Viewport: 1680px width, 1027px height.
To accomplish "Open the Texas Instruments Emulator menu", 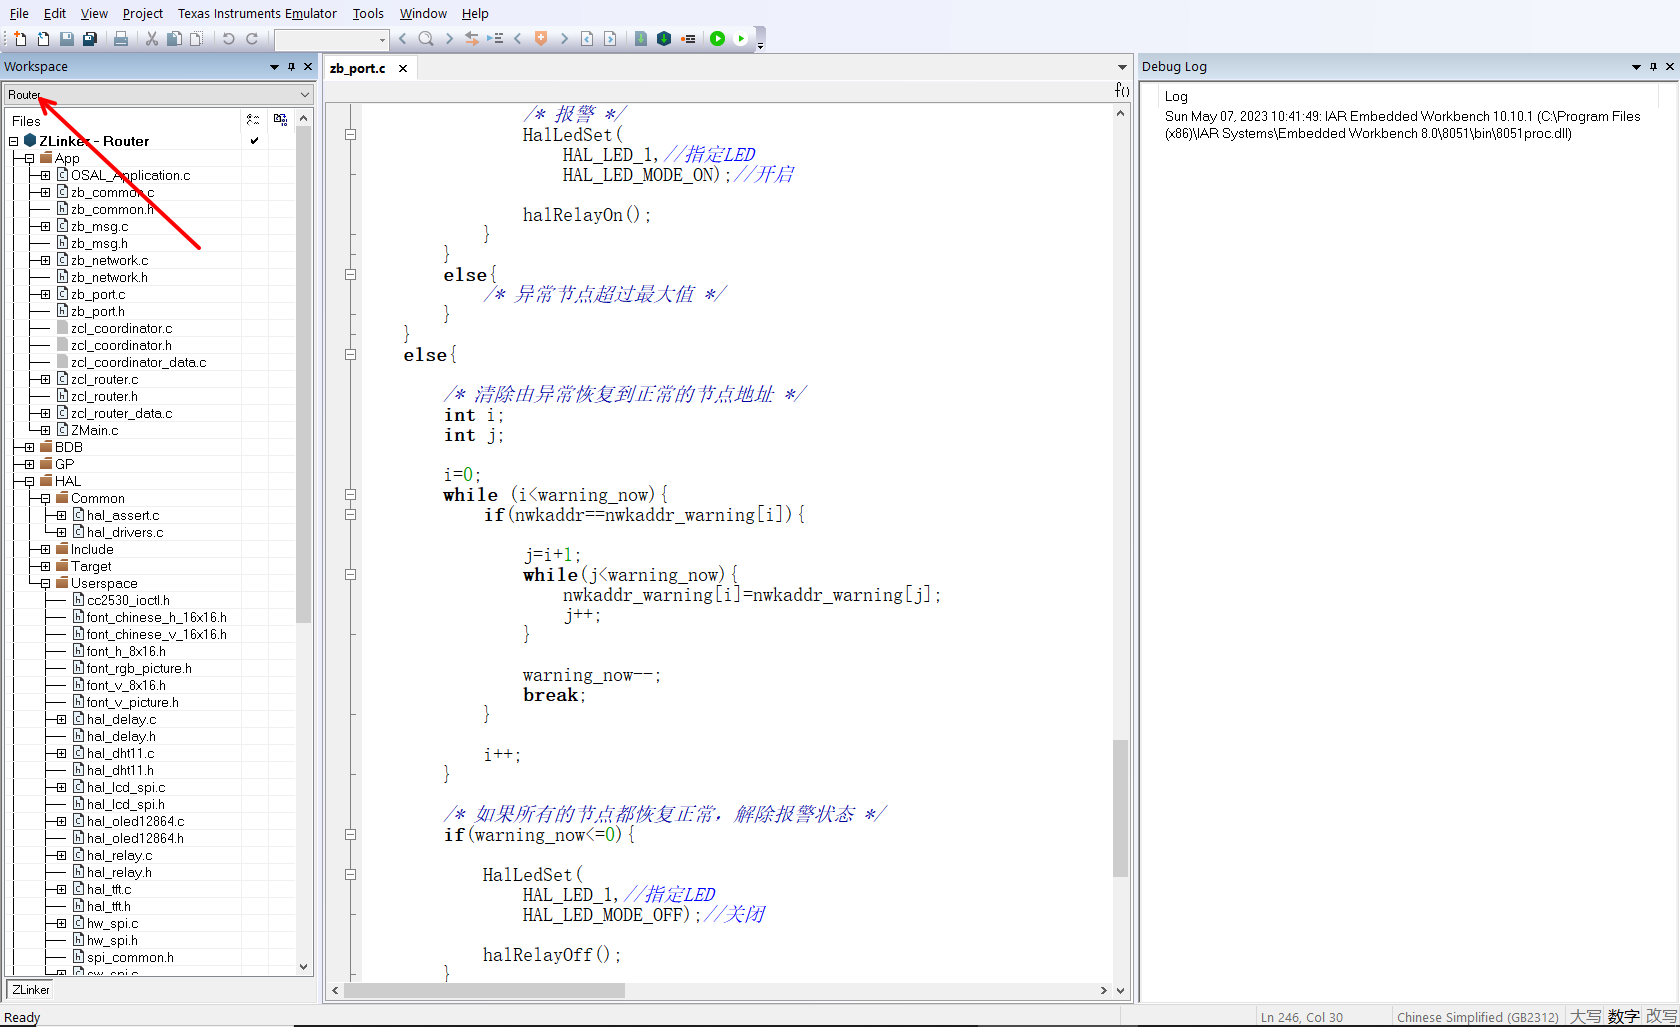I will 257,13.
